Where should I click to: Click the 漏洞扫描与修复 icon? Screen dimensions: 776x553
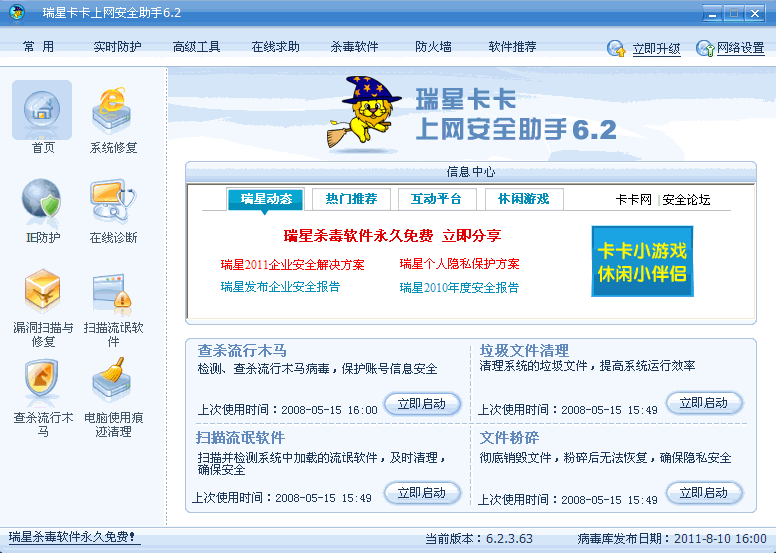pyautogui.click(x=42, y=292)
